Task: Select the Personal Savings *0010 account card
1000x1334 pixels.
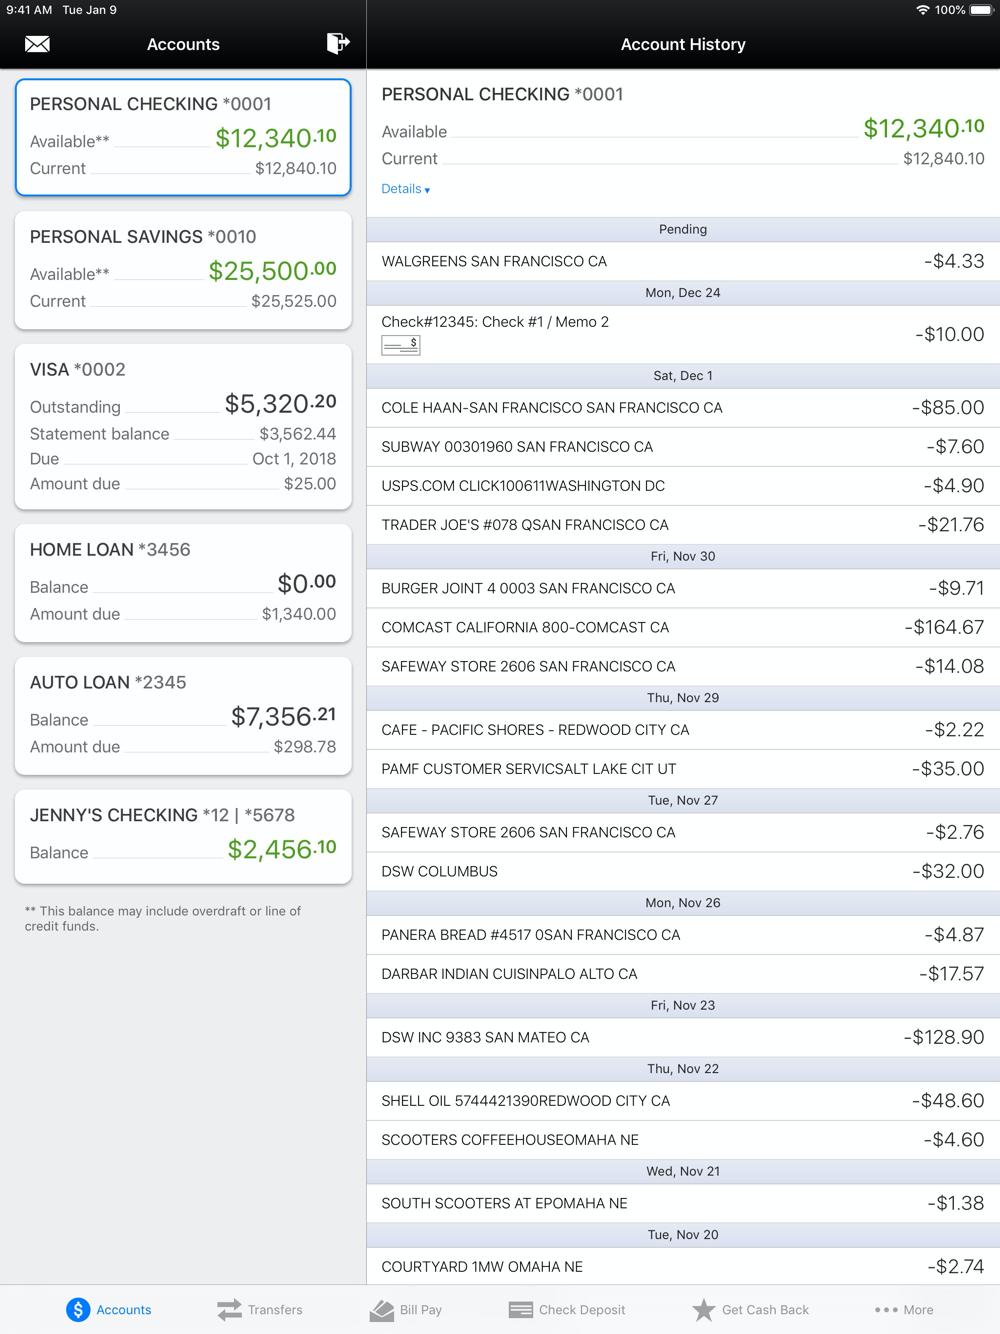Action: click(x=183, y=270)
